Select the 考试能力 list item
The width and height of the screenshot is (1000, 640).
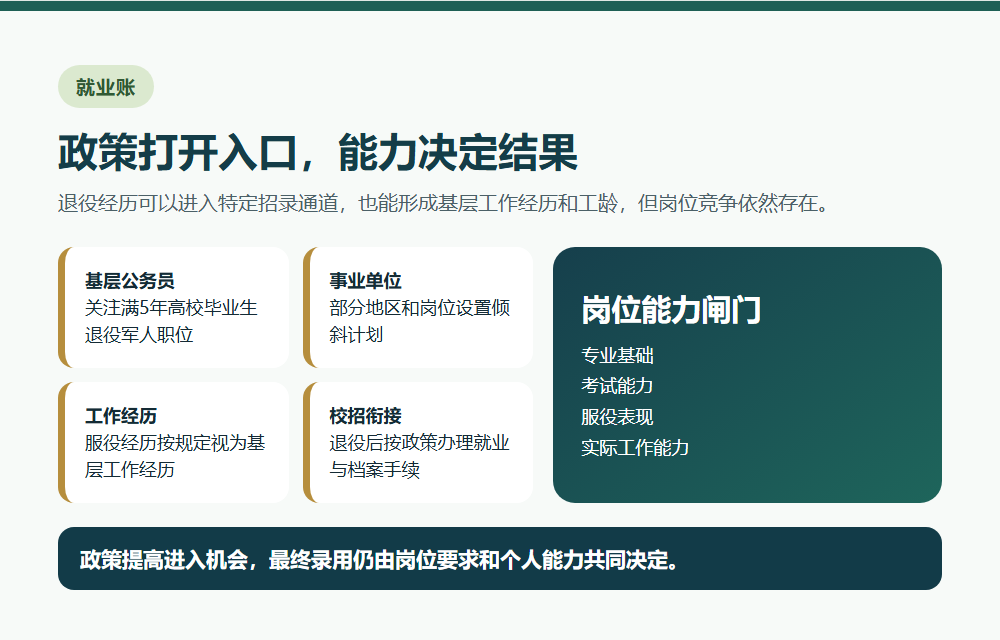pyautogui.click(x=617, y=386)
